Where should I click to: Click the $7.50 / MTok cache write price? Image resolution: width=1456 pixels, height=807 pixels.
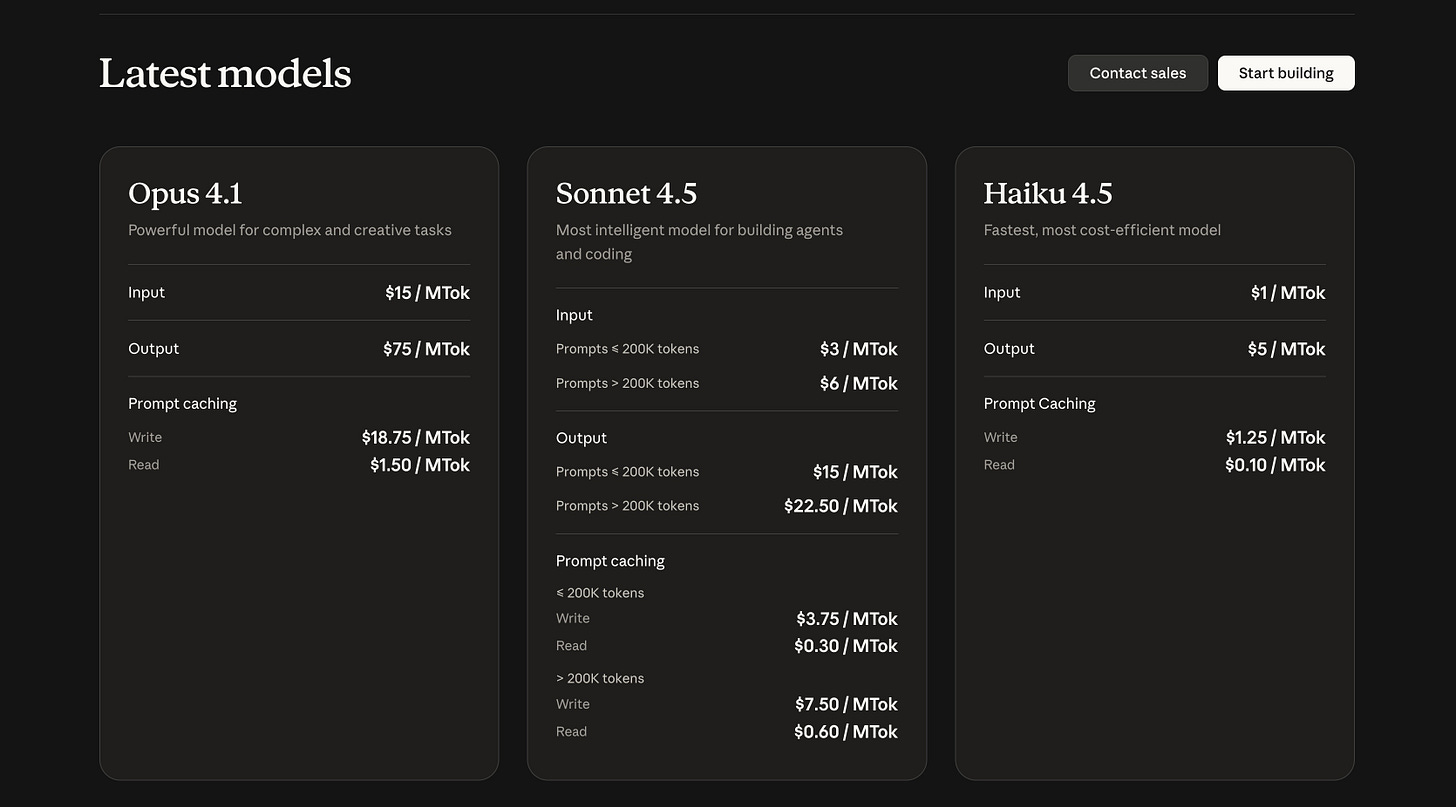pyautogui.click(x=847, y=705)
